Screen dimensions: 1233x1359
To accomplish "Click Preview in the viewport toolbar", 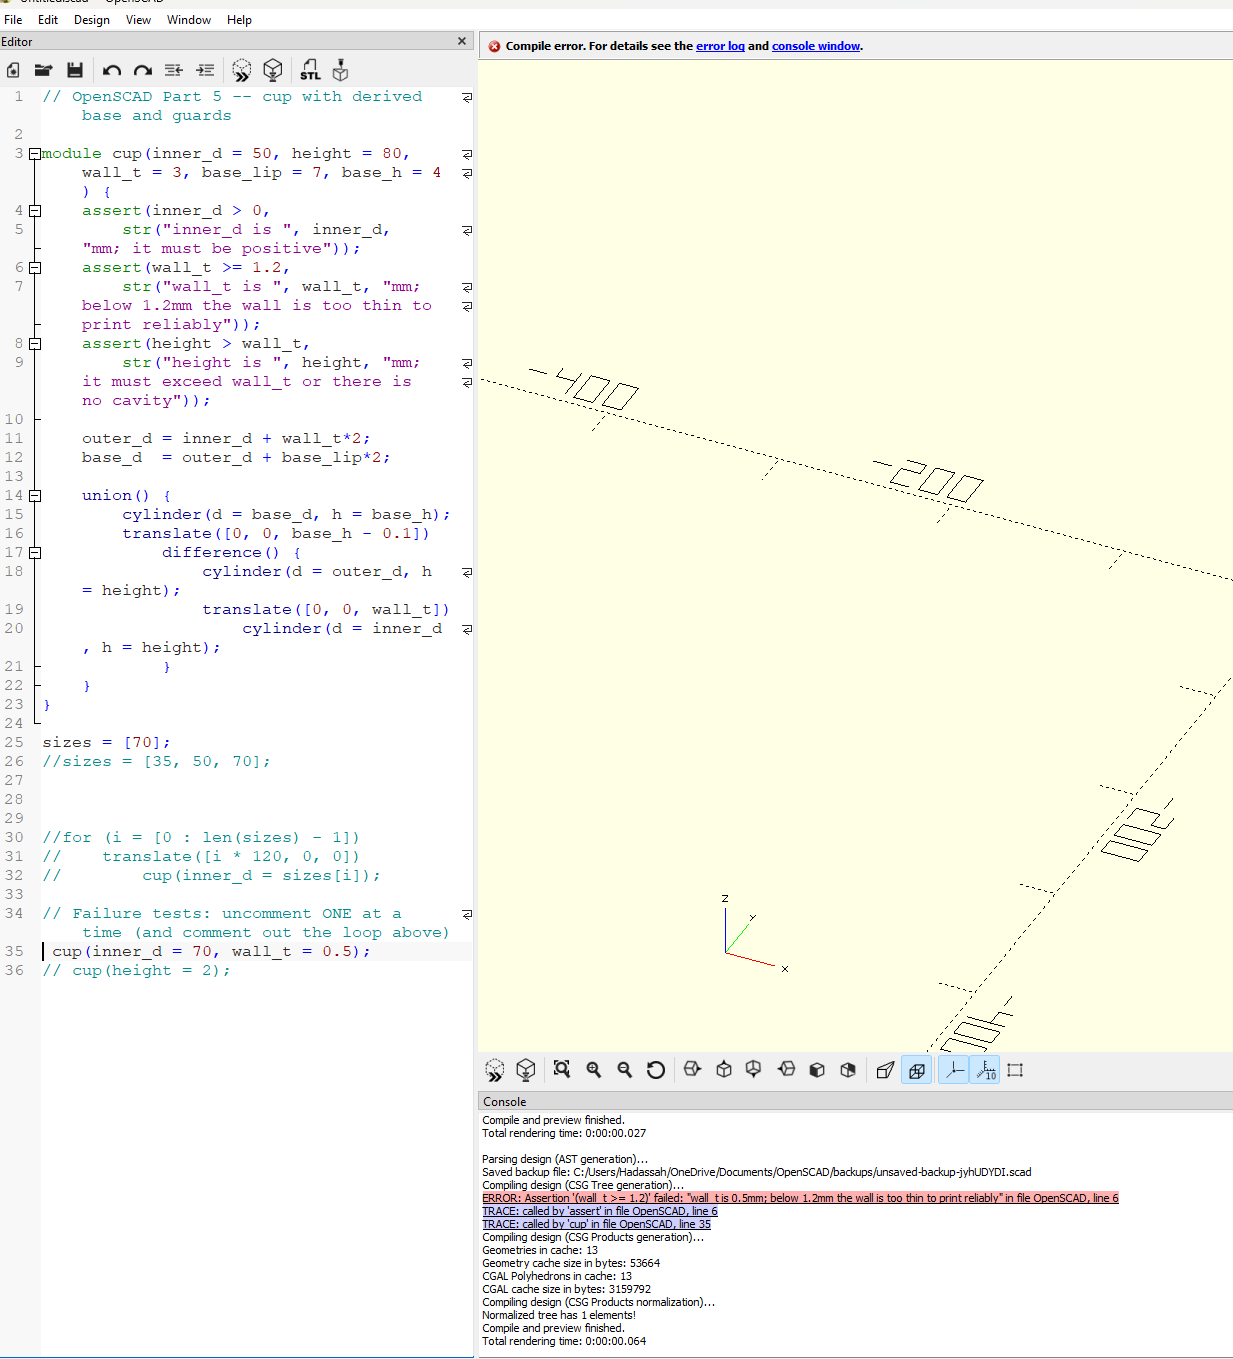I will coord(495,1070).
